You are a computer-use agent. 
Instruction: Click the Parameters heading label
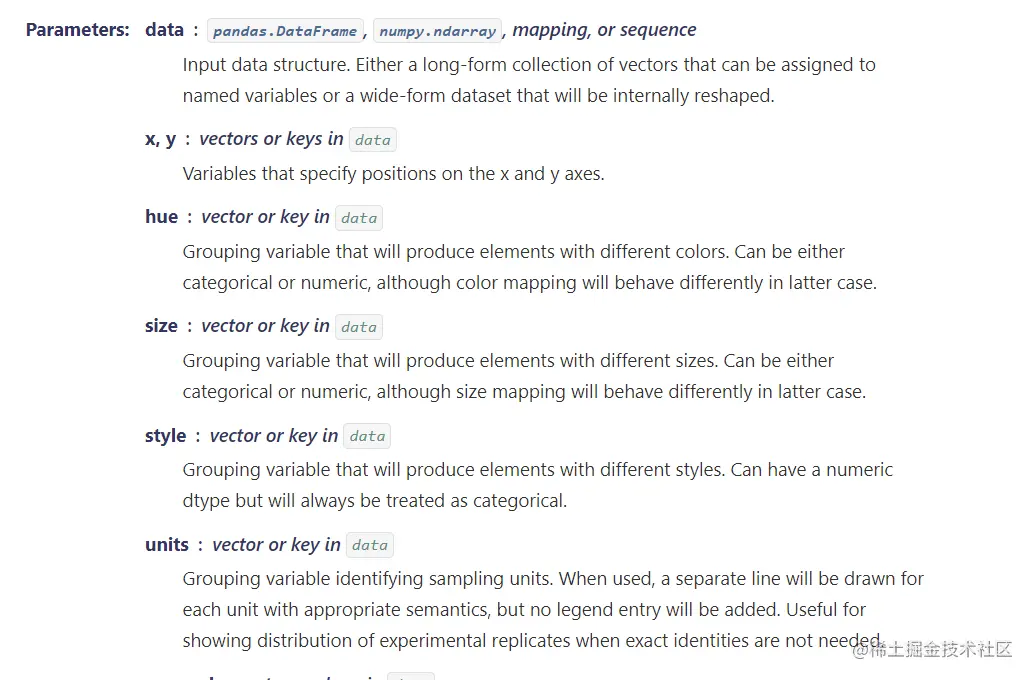click(x=77, y=30)
